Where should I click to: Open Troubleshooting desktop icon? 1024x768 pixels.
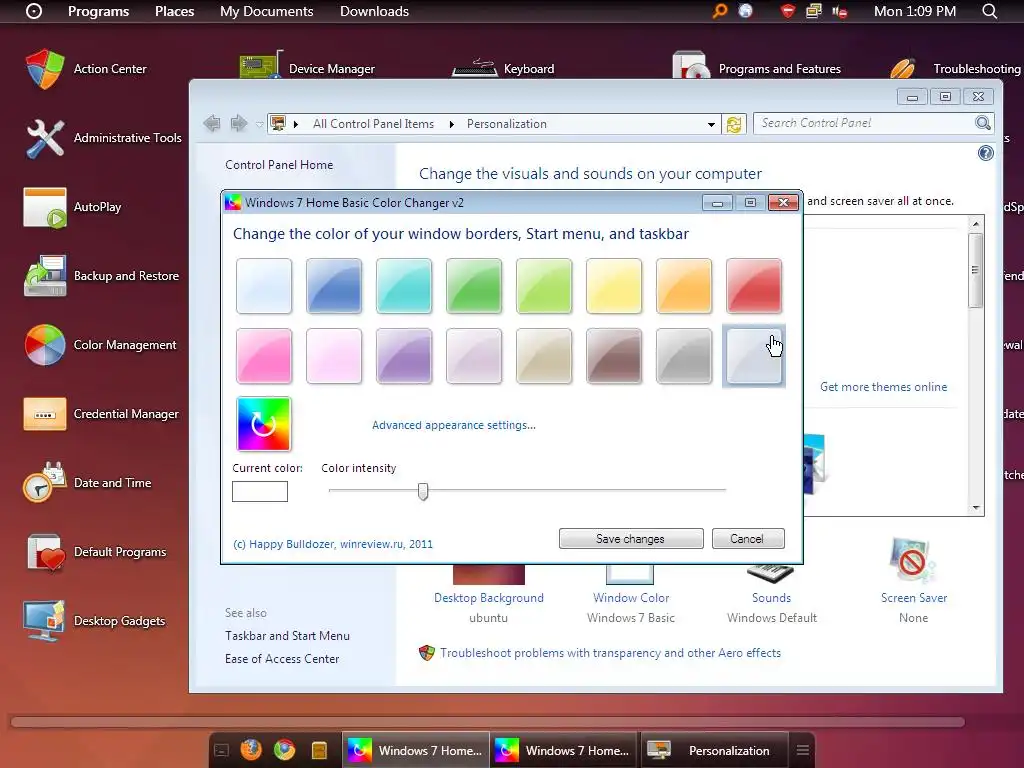955,68
